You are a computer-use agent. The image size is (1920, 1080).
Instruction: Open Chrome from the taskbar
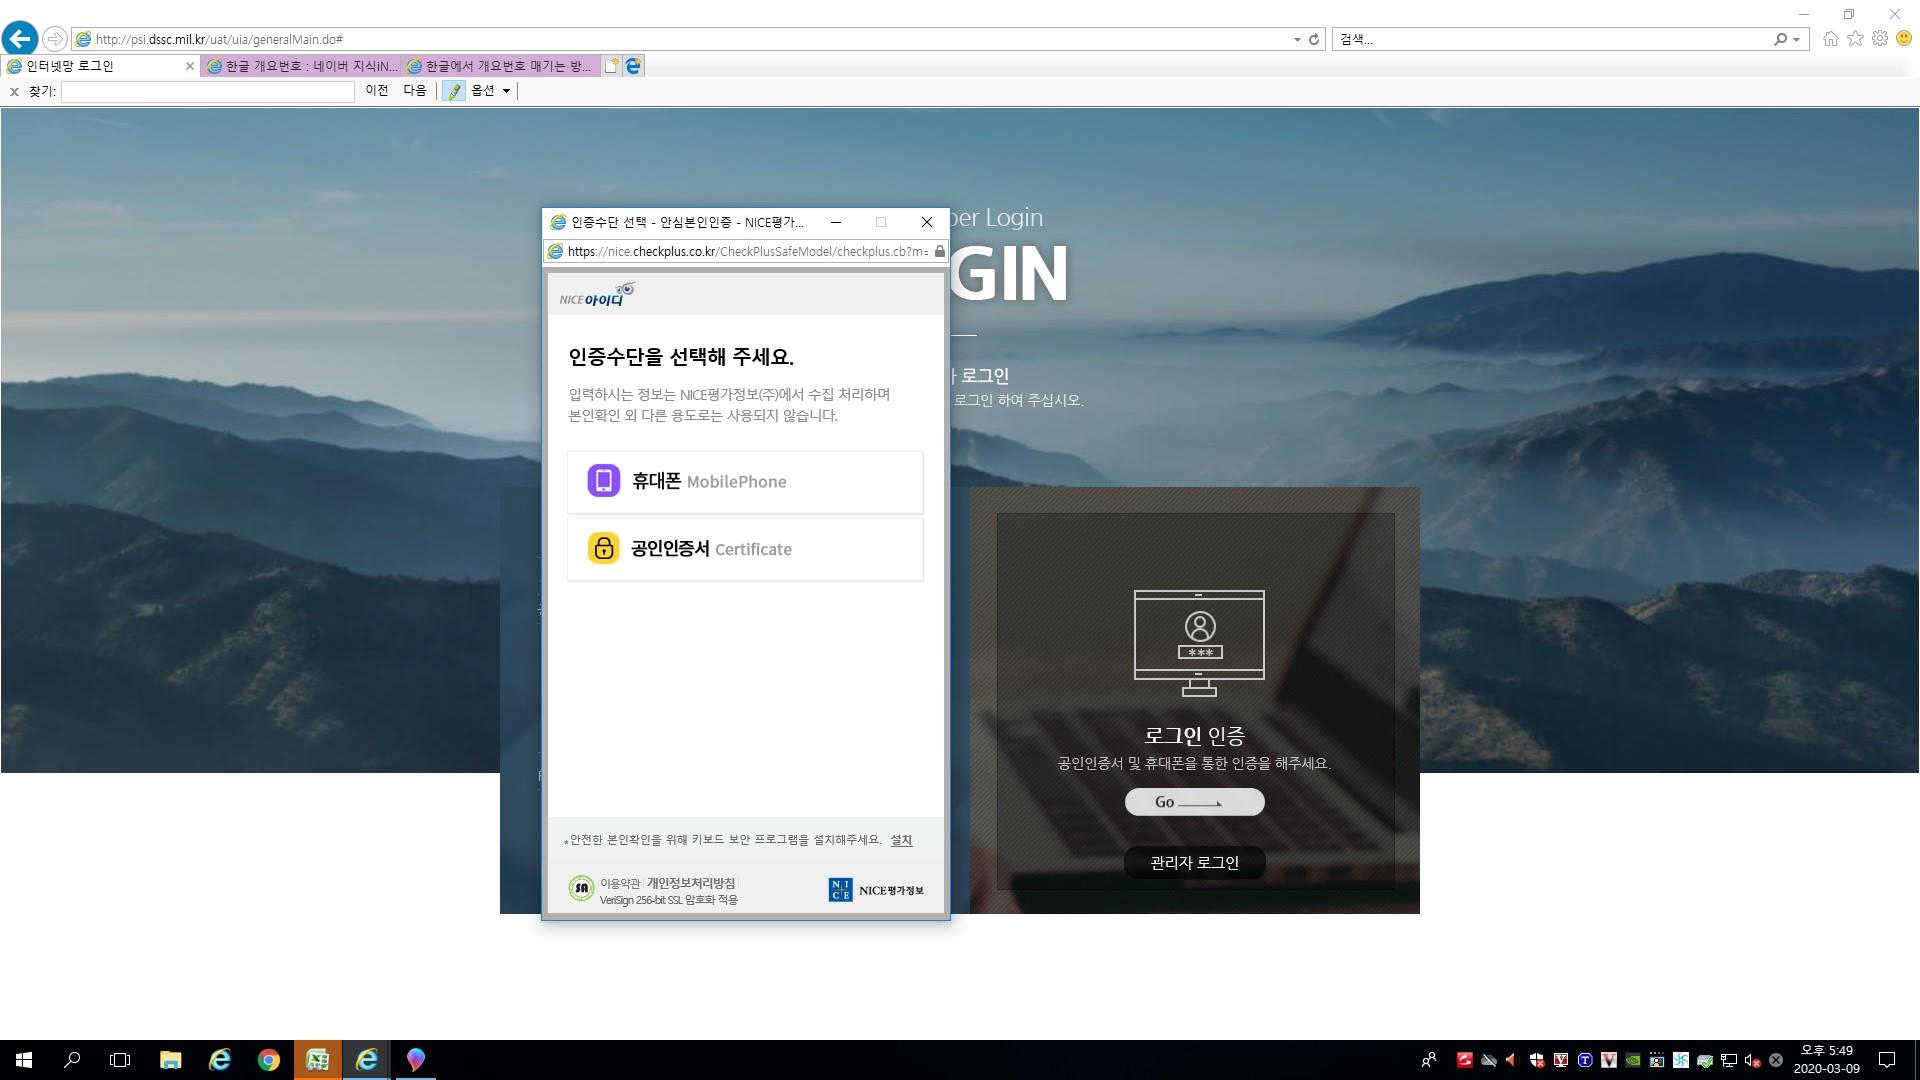[268, 1060]
